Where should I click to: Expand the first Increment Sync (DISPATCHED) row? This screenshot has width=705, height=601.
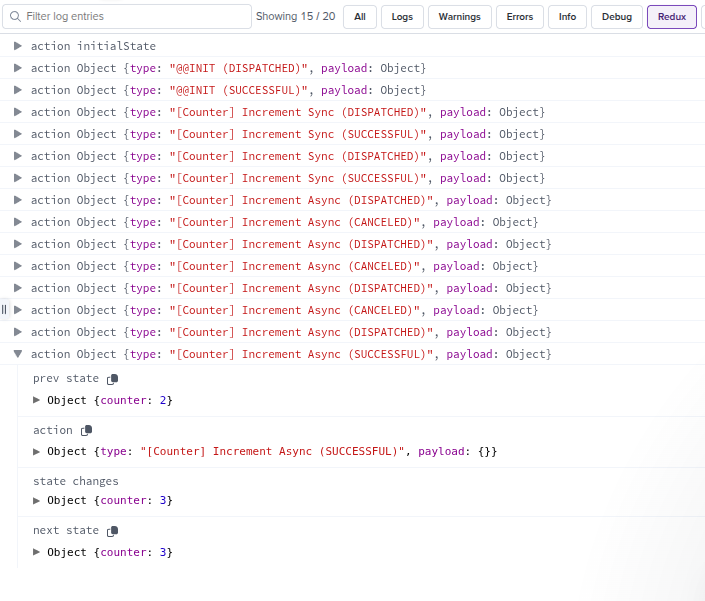pyautogui.click(x=18, y=112)
